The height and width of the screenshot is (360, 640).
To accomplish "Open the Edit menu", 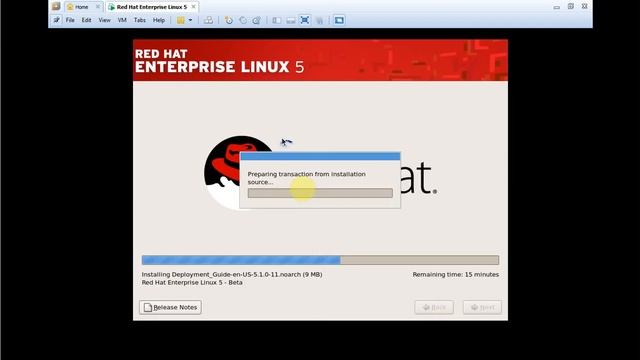I will (x=87, y=20).
